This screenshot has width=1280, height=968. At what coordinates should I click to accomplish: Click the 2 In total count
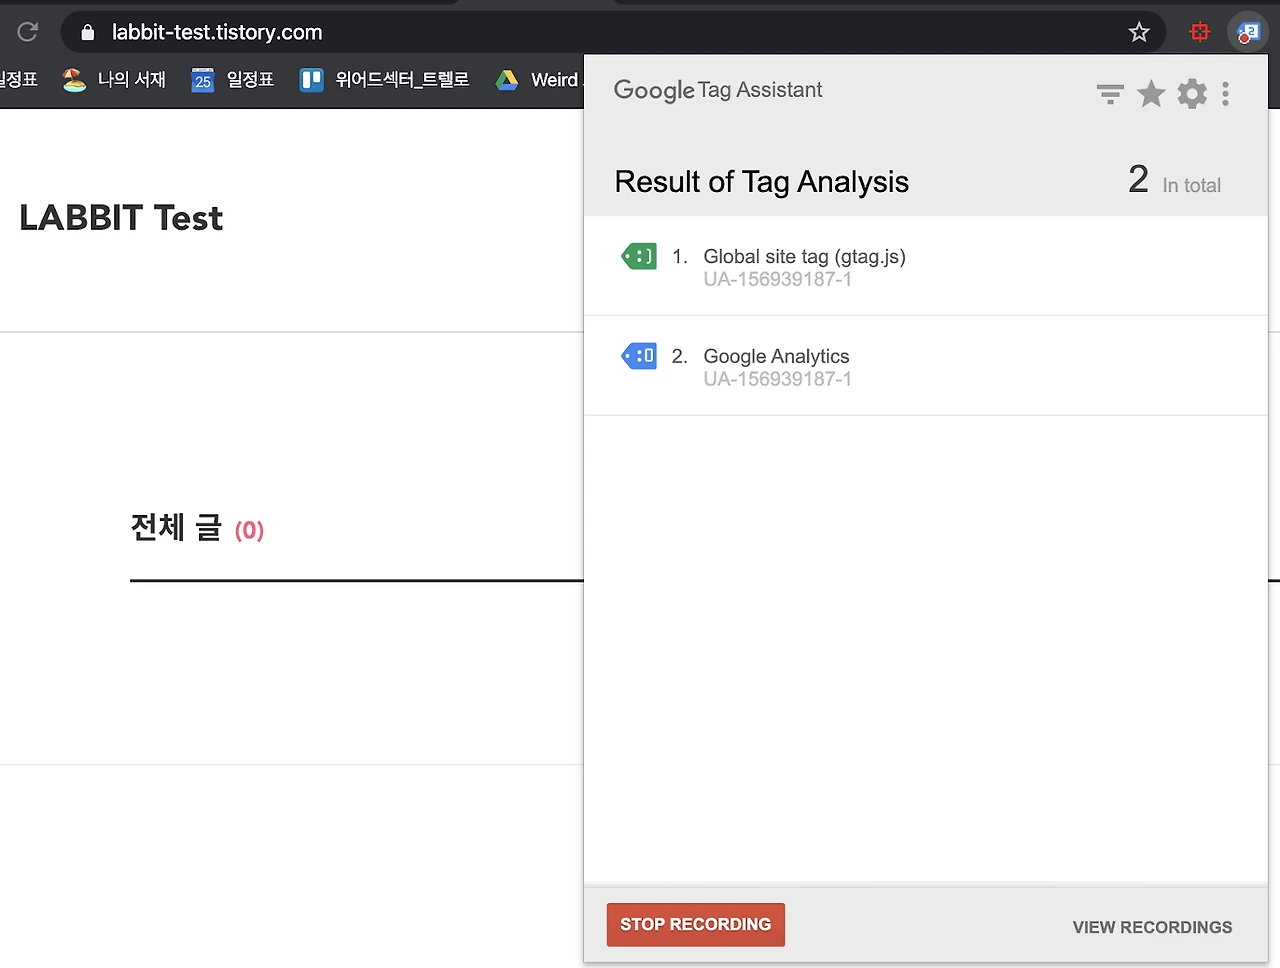click(x=1174, y=180)
